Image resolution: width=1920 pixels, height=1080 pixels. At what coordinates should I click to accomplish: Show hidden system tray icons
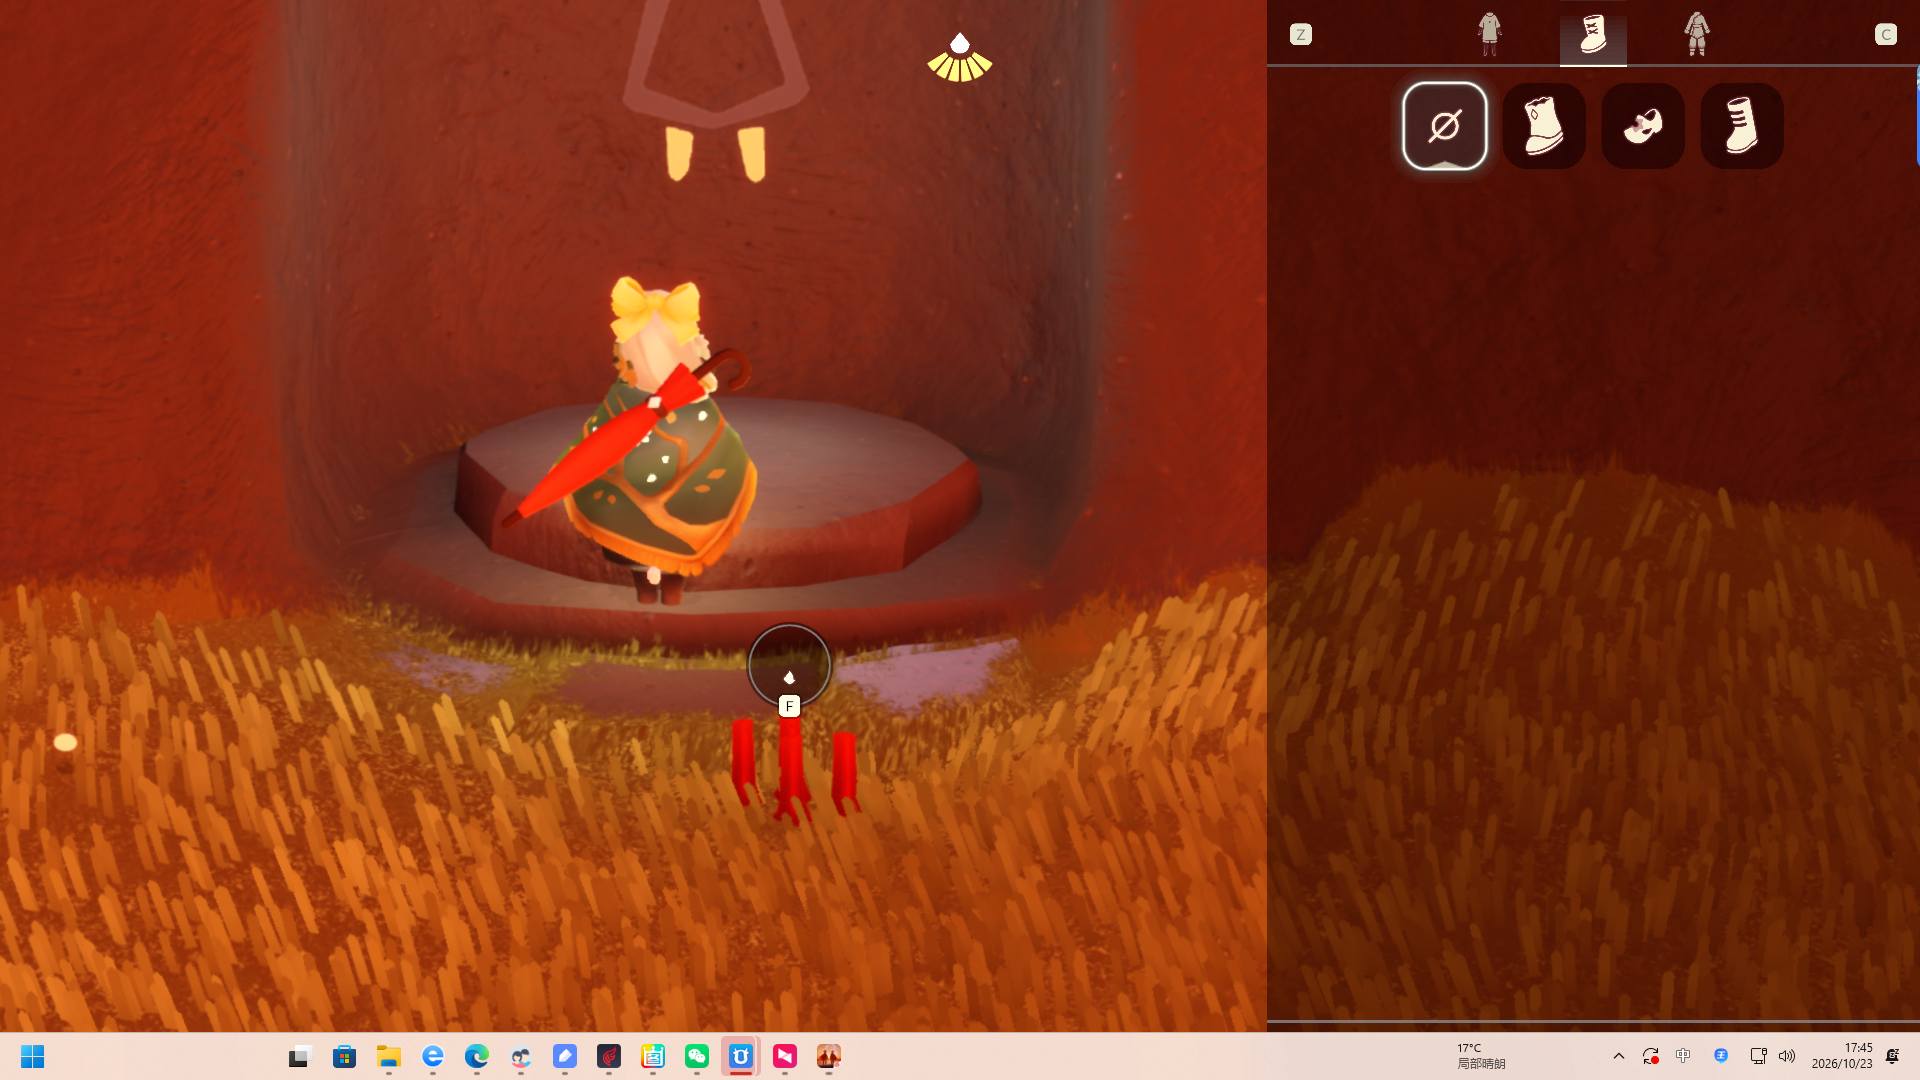coord(1618,1056)
